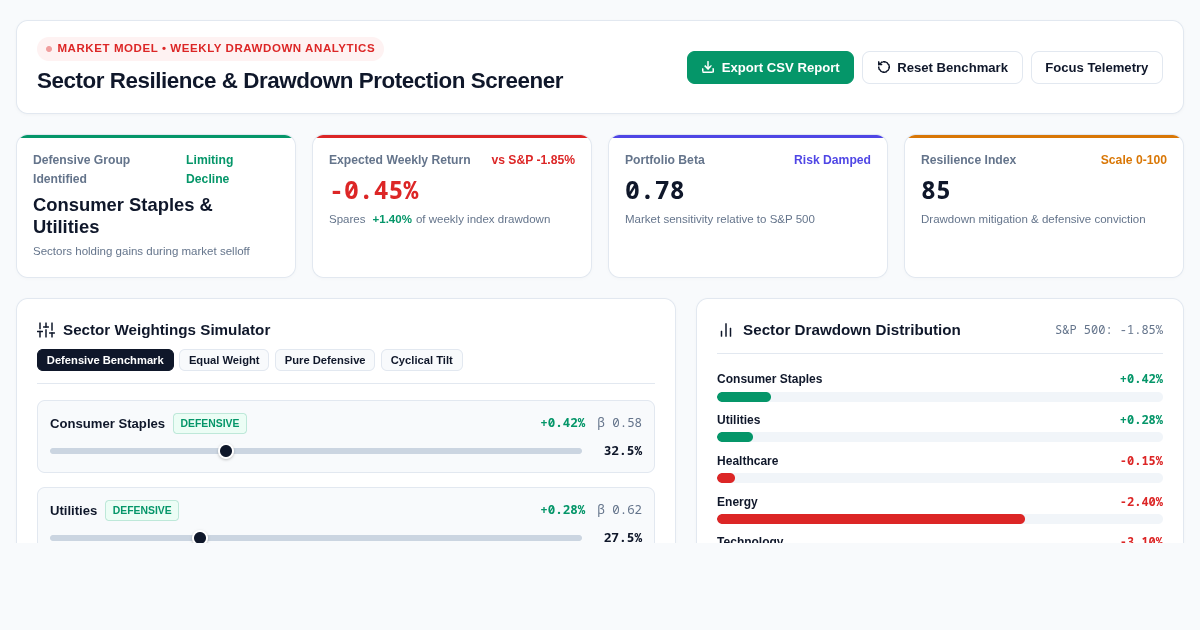Viewport: 1200px width, 630px height.
Task: Click the Utilities drawdown bar
Action: (940, 437)
